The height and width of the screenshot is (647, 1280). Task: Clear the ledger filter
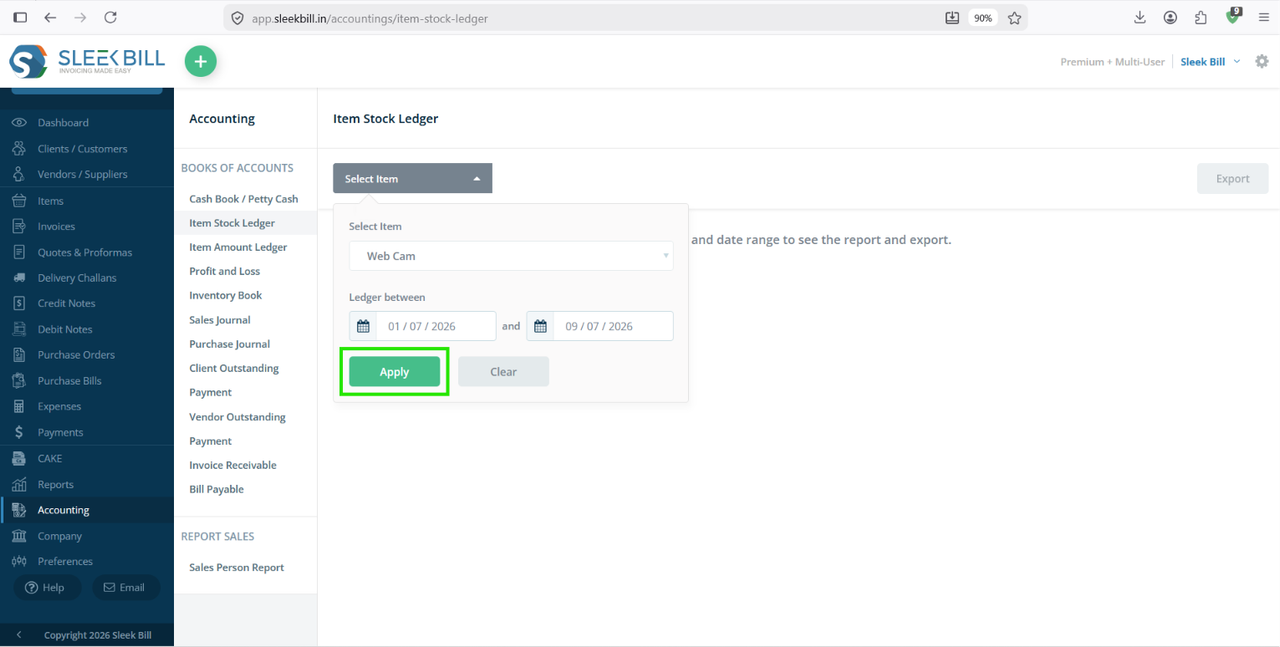pyautogui.click(x=503, y=371)
